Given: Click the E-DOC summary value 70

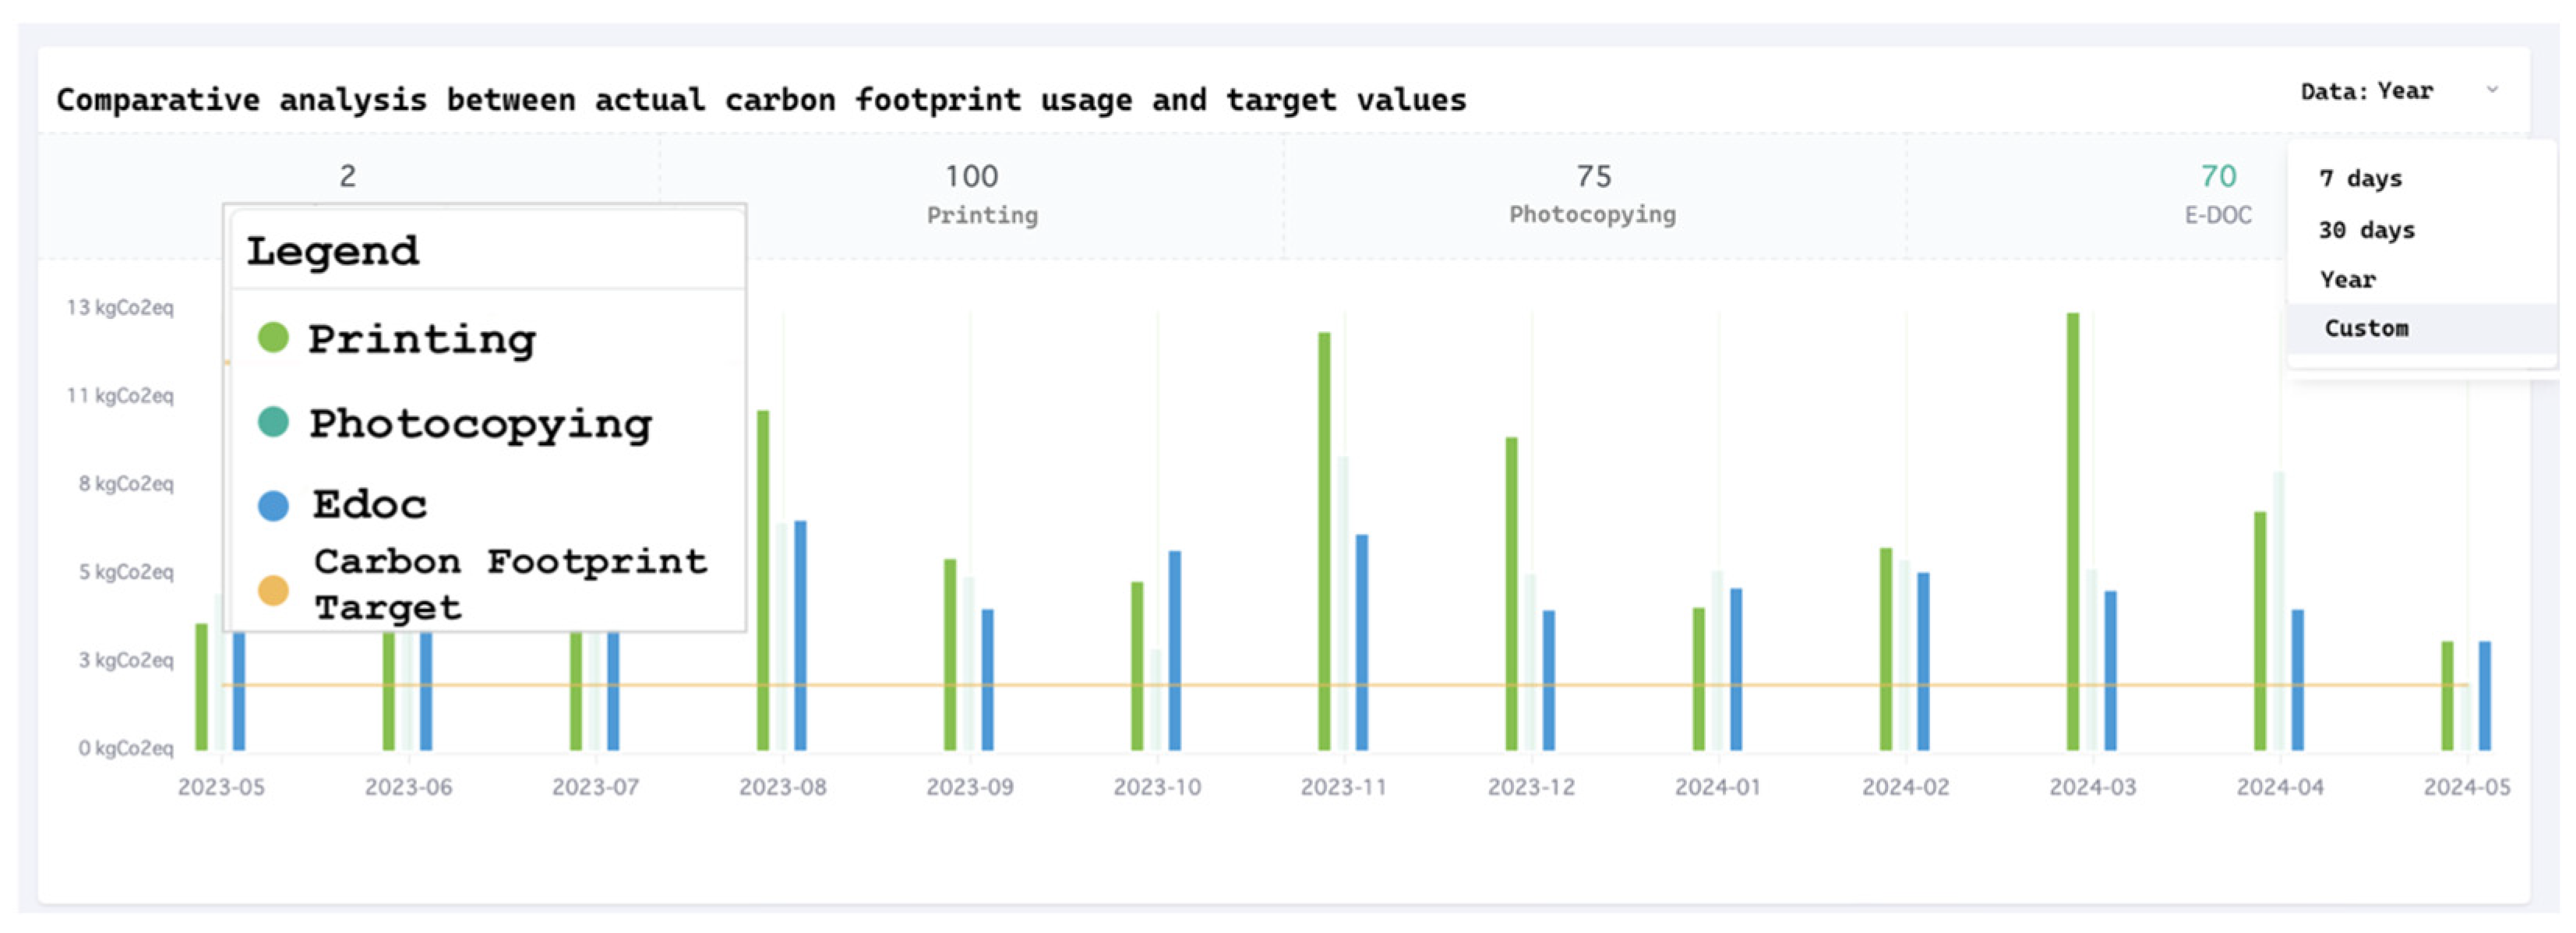Looking at the screenshot, I should tap(2217, 177).
